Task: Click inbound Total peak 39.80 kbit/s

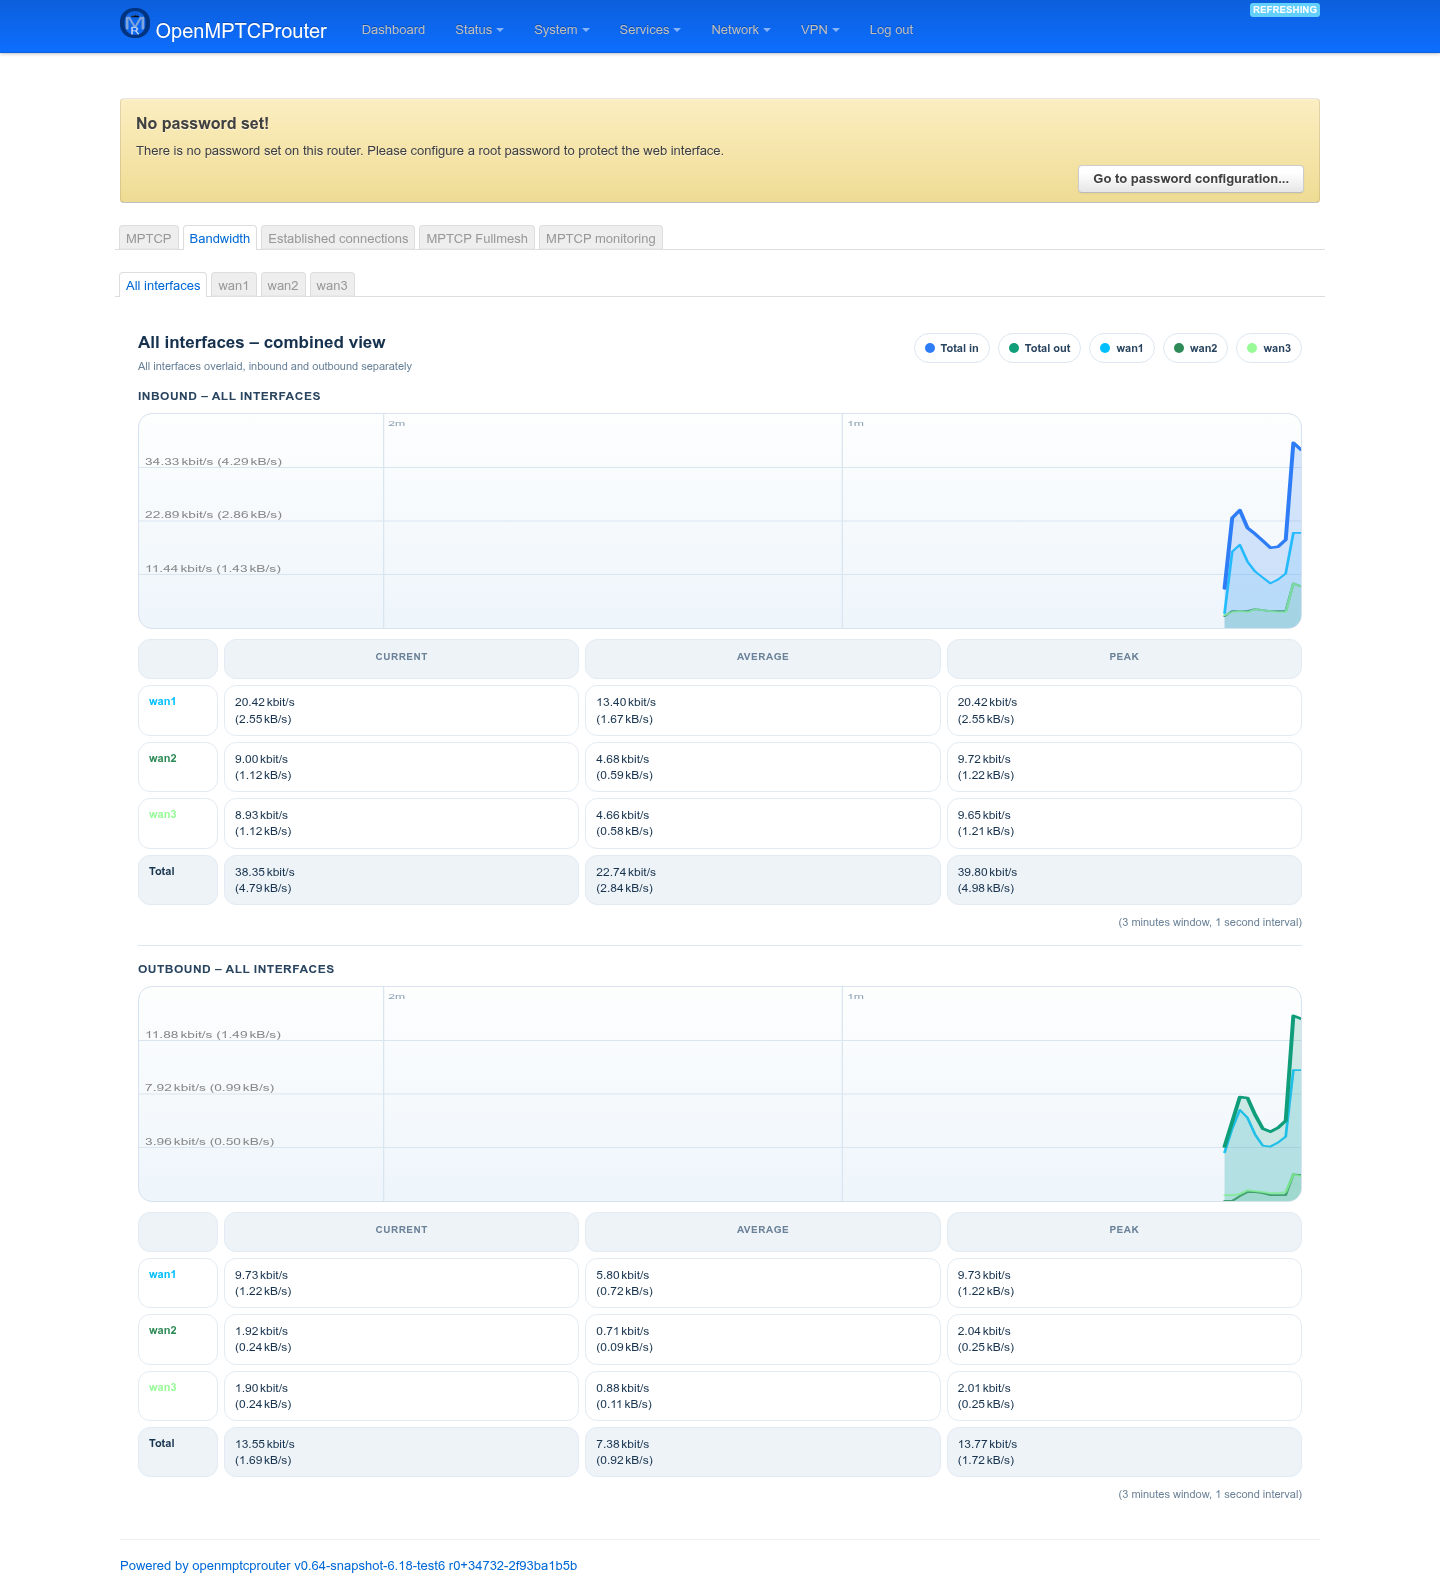Action: pyautogui.click(x=1124, y=880)
